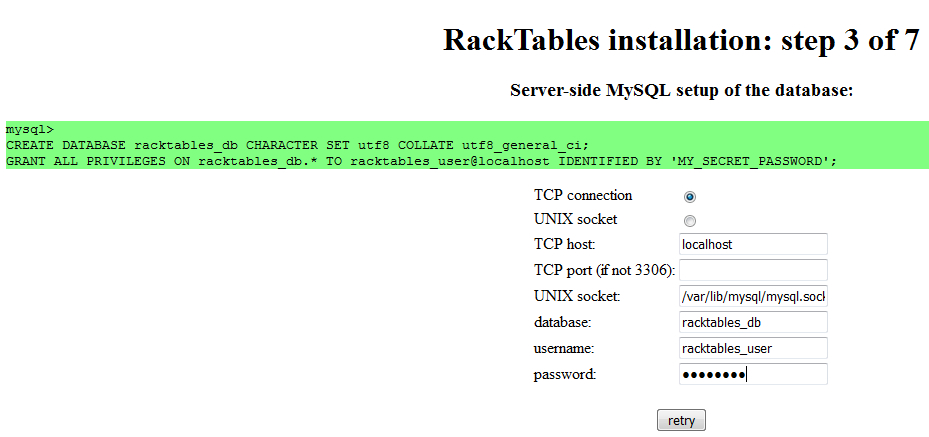Viewport: 929px width, 437px height.
Task: Click the 'database:' label
Action: [x=563, y=322]
